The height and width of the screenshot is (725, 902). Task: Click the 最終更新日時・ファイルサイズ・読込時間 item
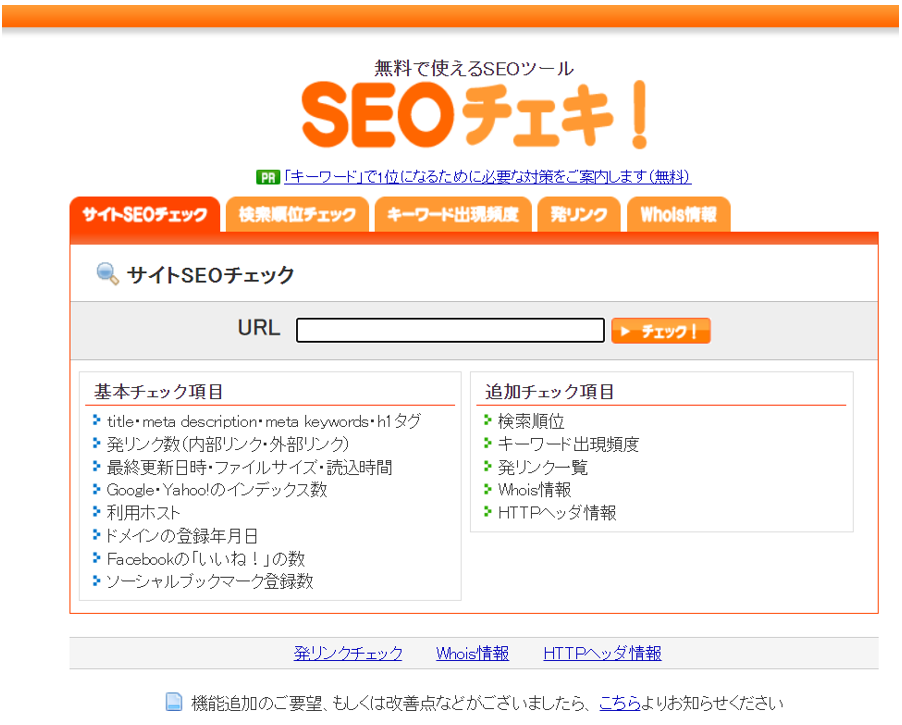tap(250, 467)
